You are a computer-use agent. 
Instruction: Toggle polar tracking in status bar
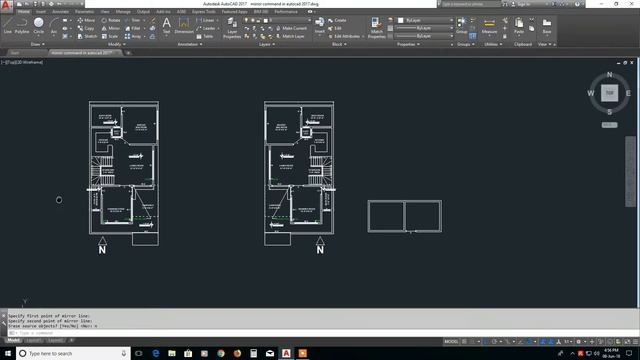[x=494, y=342]
